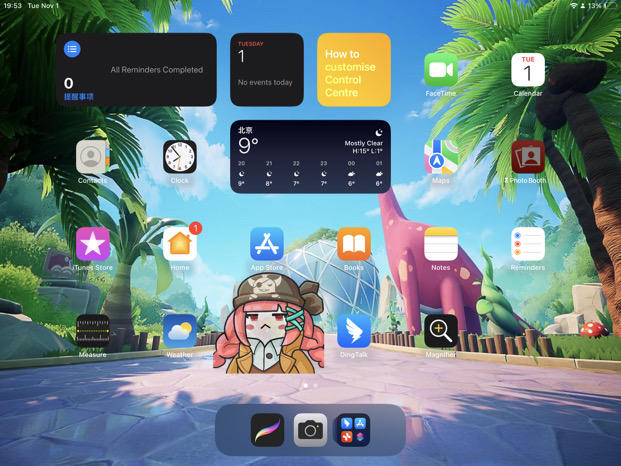The image size is (621, 466).
Task: Tap the Wi-Fi status icon
Action: (x=573, y=6)
